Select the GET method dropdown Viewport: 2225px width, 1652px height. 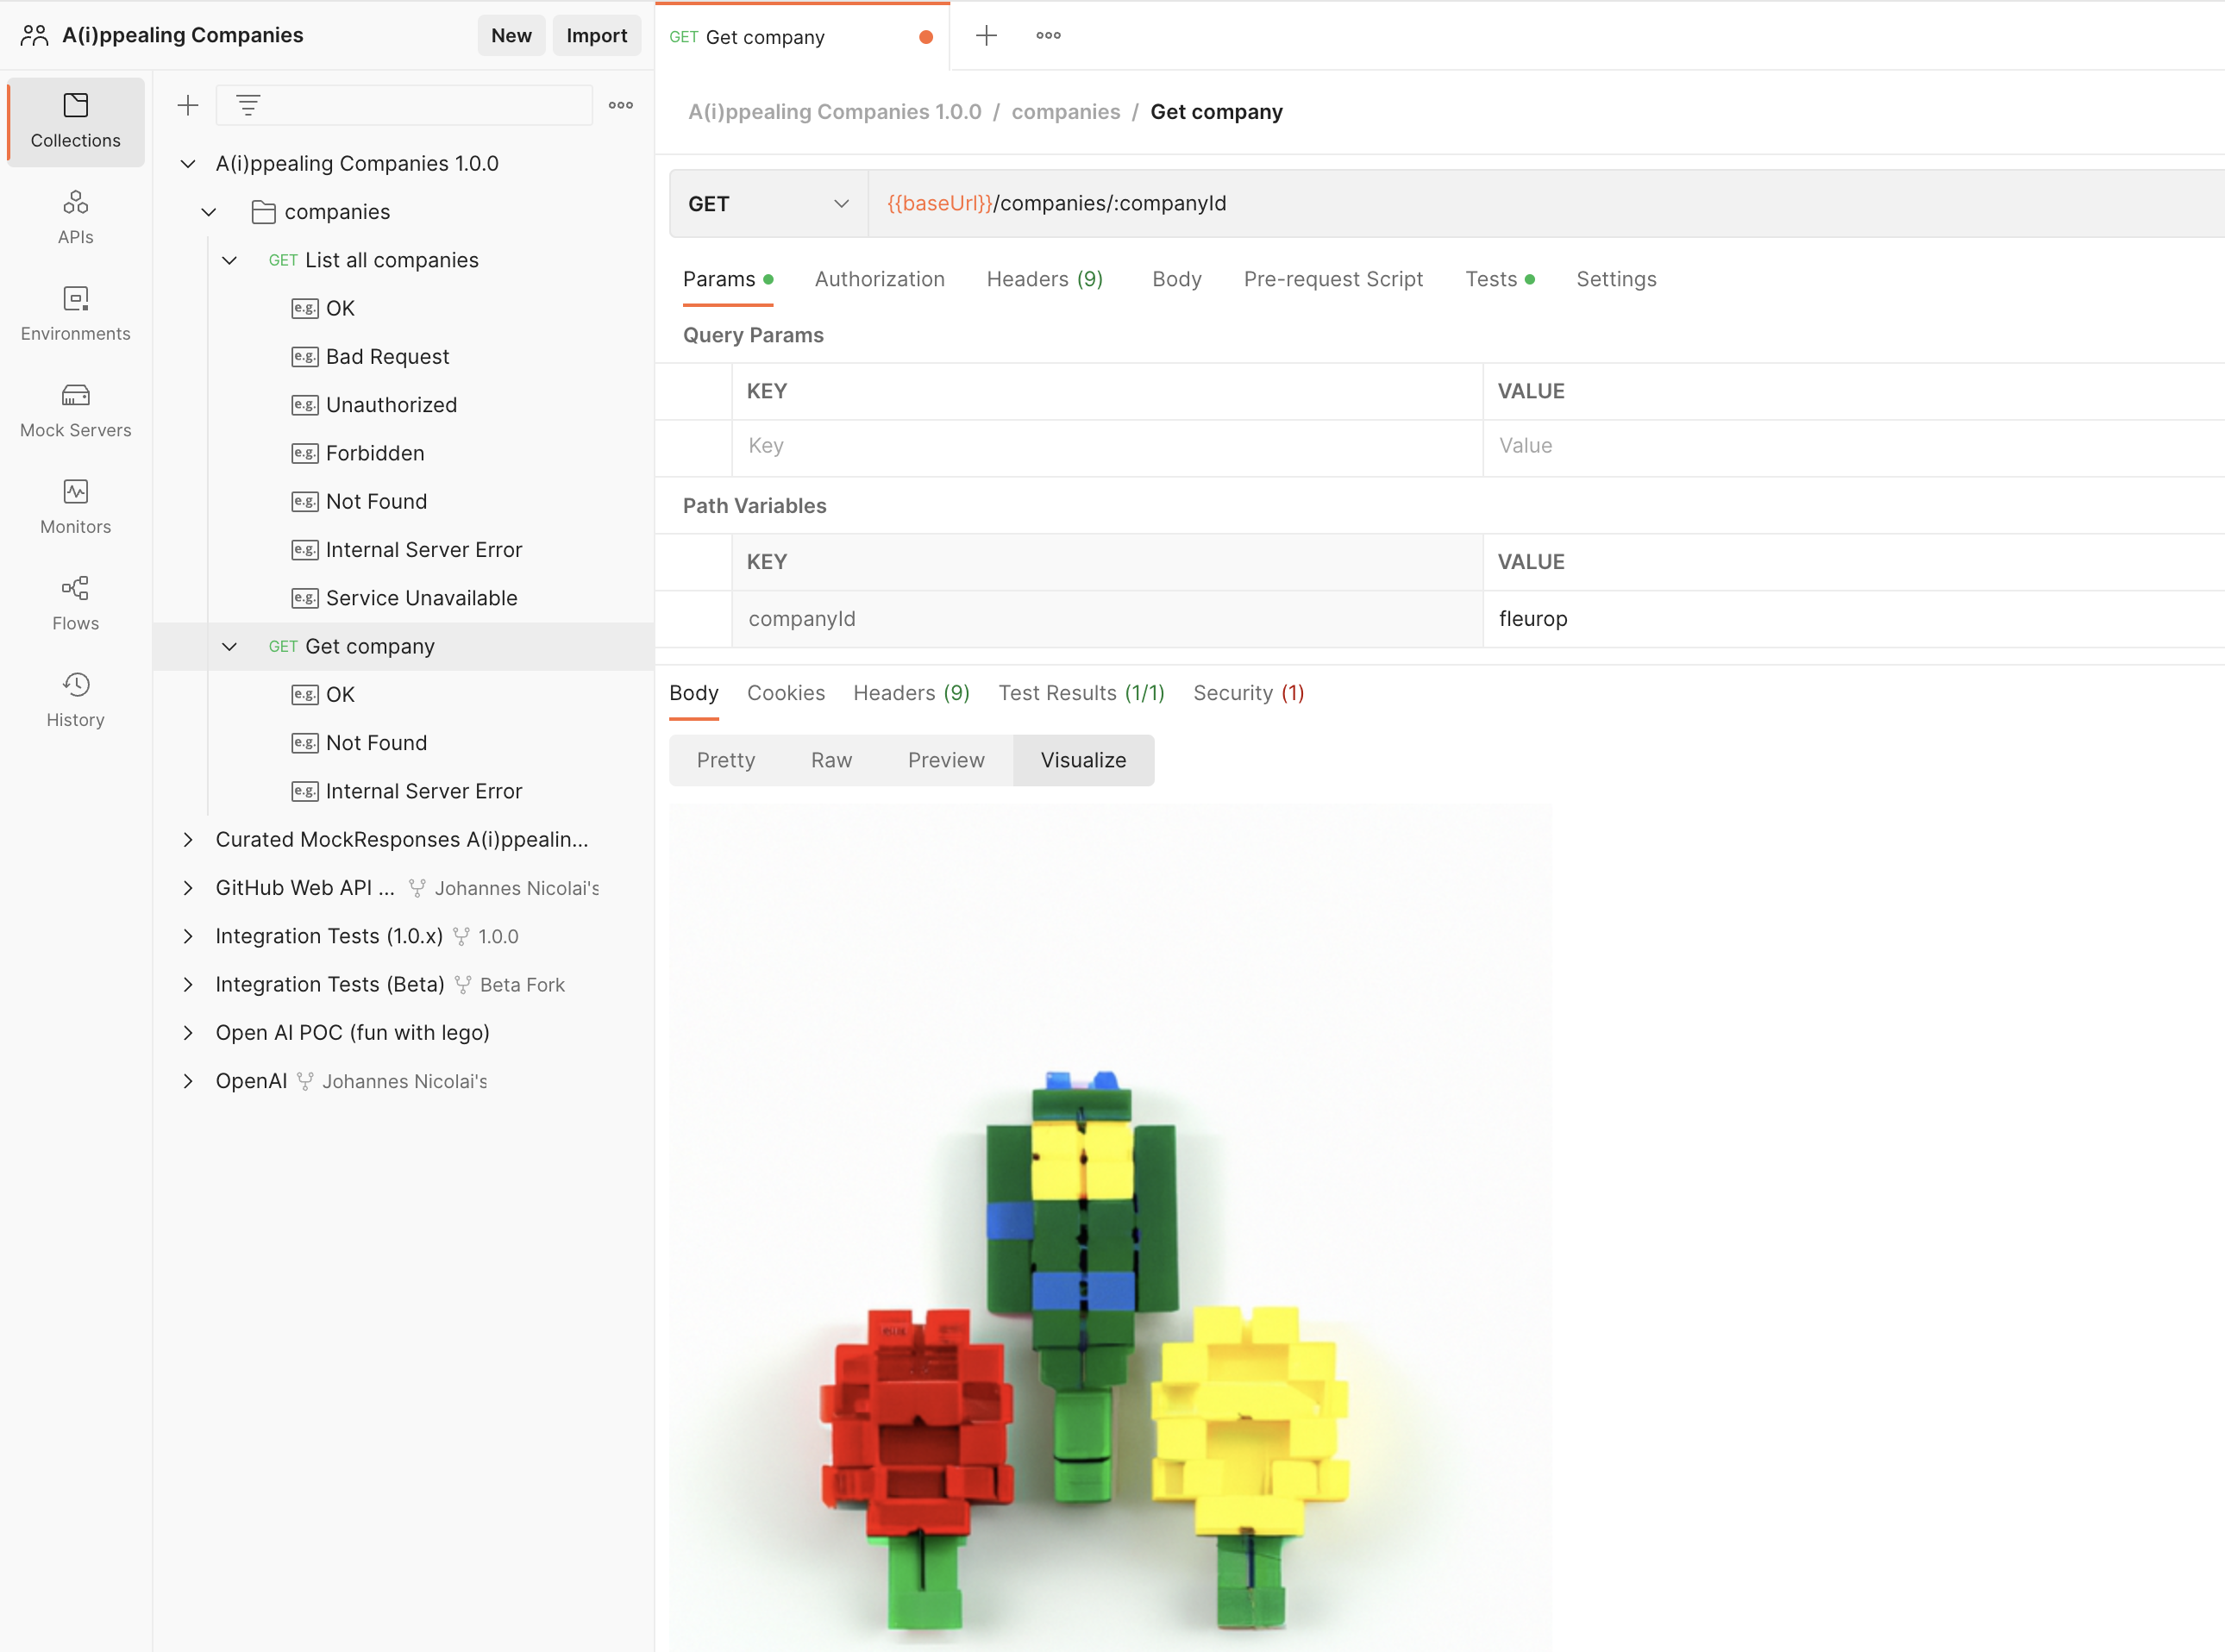[x=768, y=203]
